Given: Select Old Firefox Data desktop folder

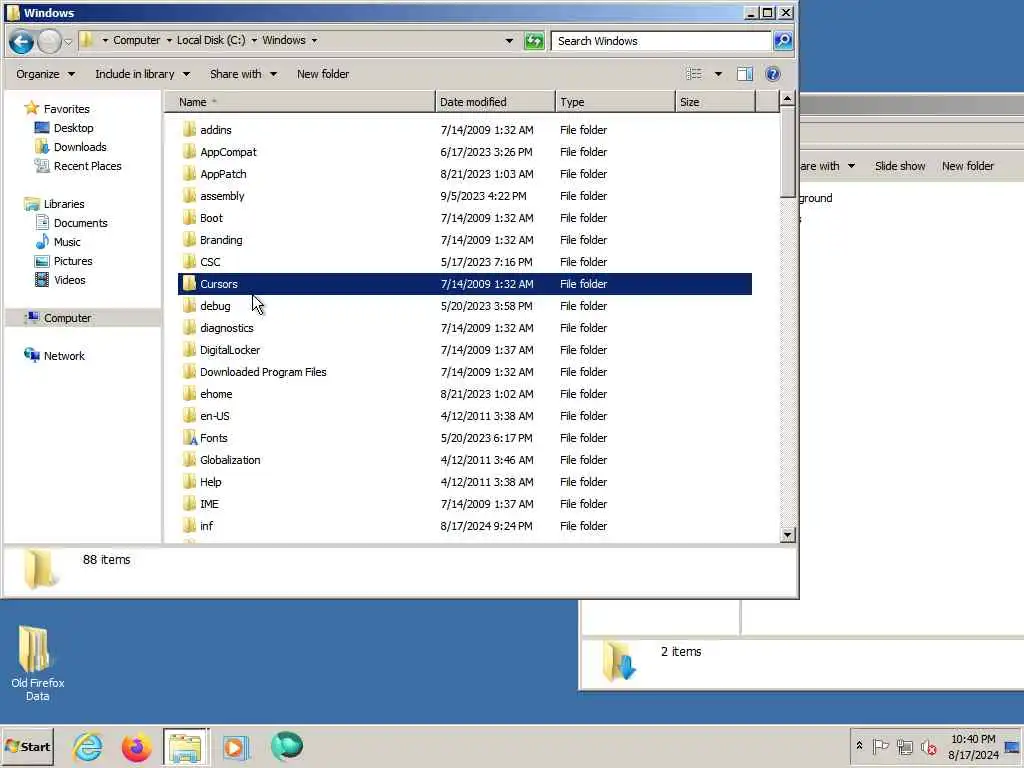Looking at the screenshot, I should point(37,663).
